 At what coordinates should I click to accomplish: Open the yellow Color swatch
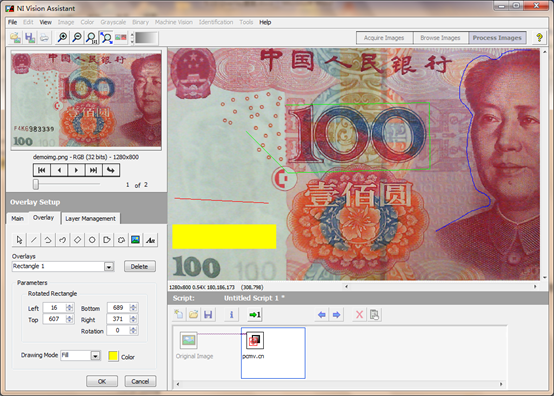click(113, 356)
